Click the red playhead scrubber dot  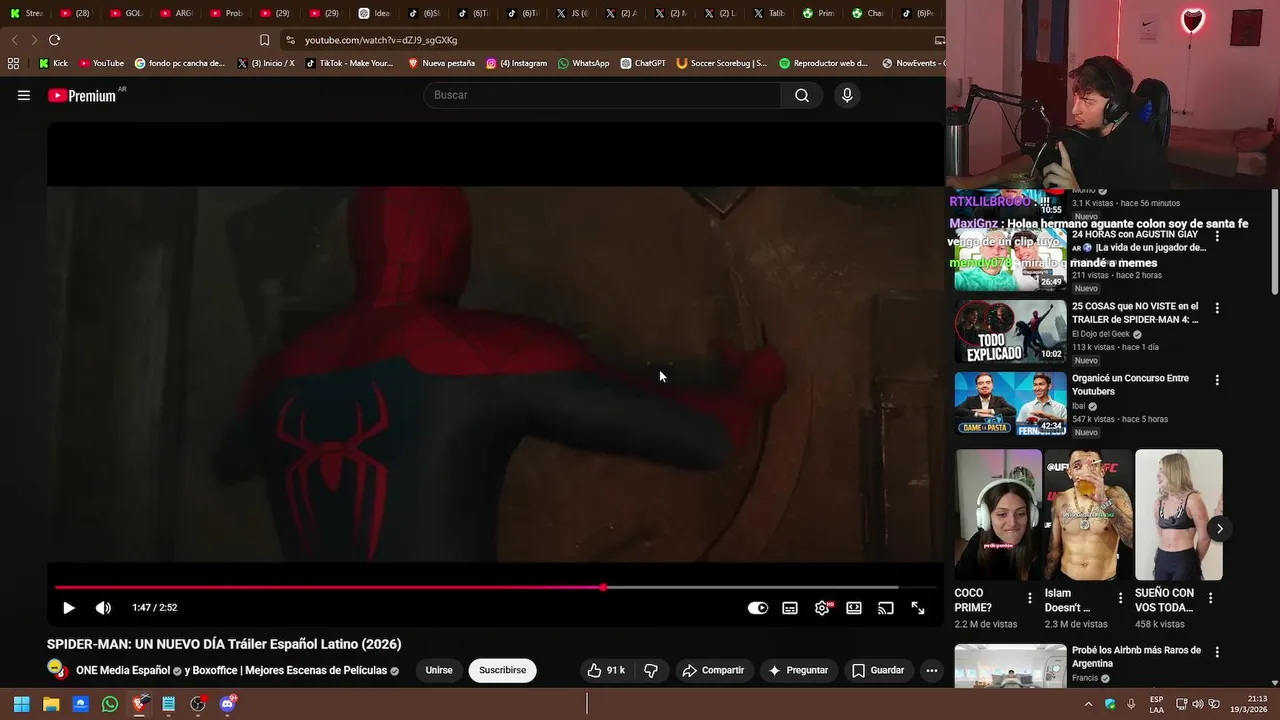pyautogui.click(x=603, y=587)
